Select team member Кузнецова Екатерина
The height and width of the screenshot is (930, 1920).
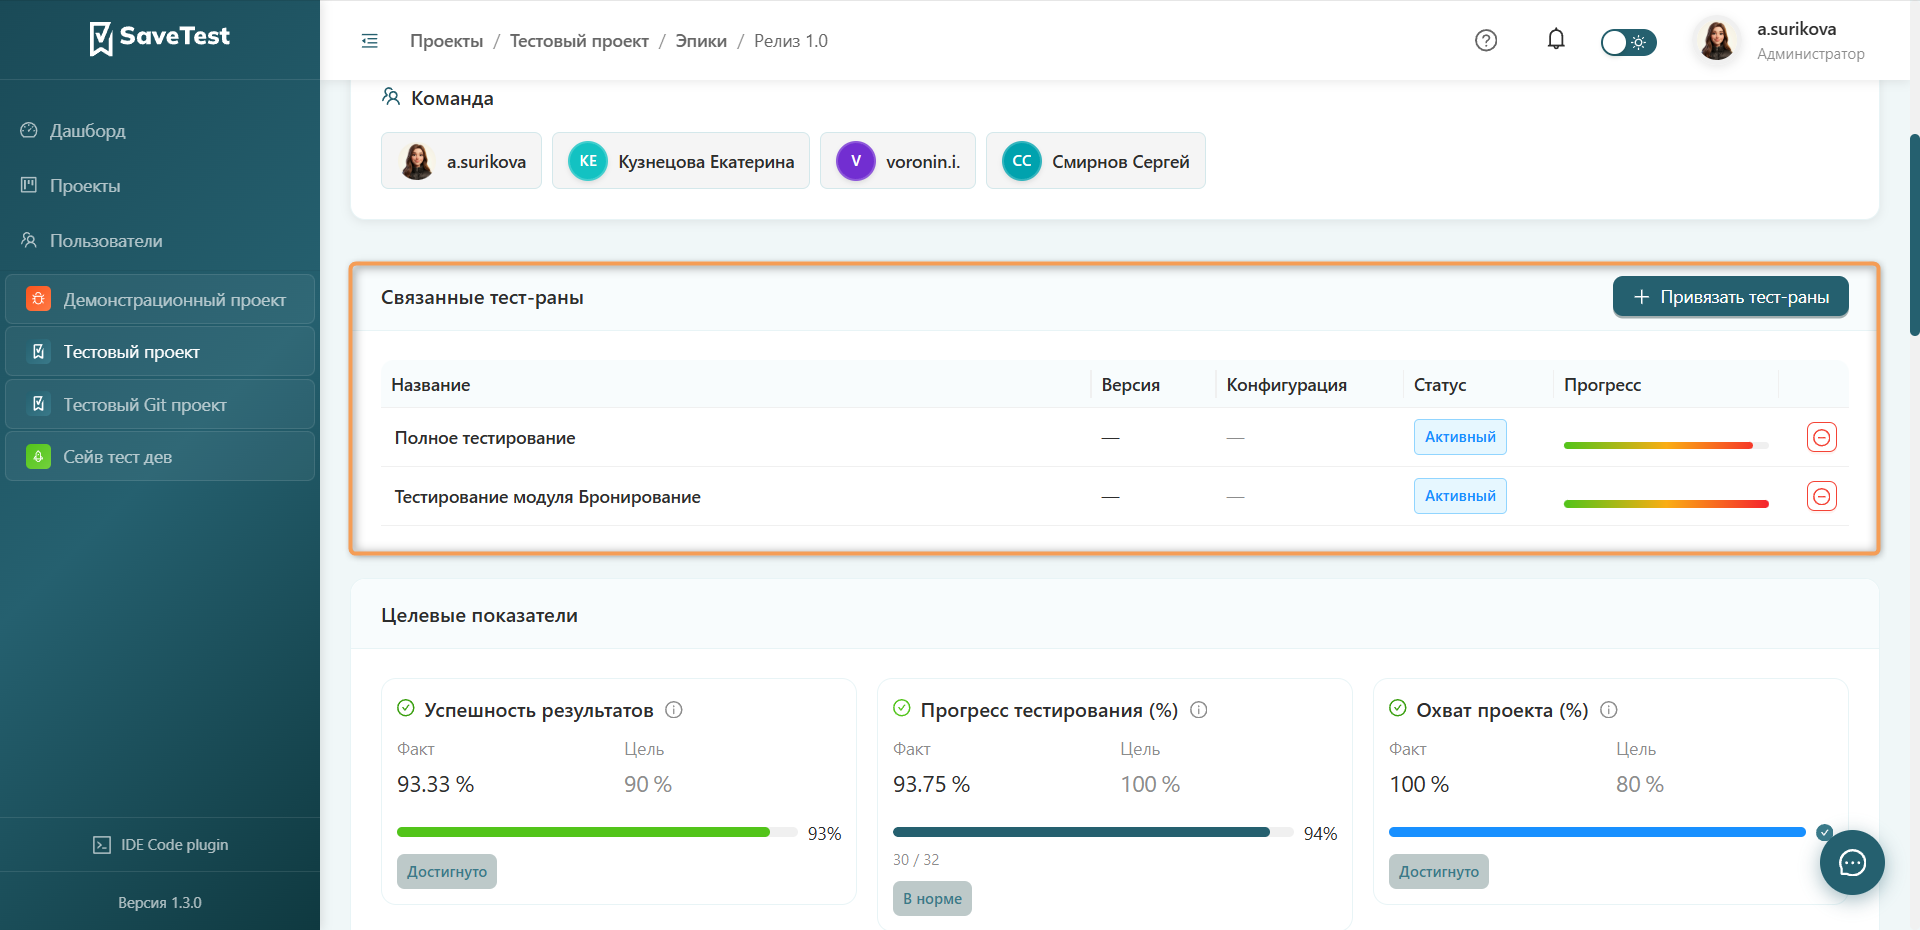pos(681,161)
